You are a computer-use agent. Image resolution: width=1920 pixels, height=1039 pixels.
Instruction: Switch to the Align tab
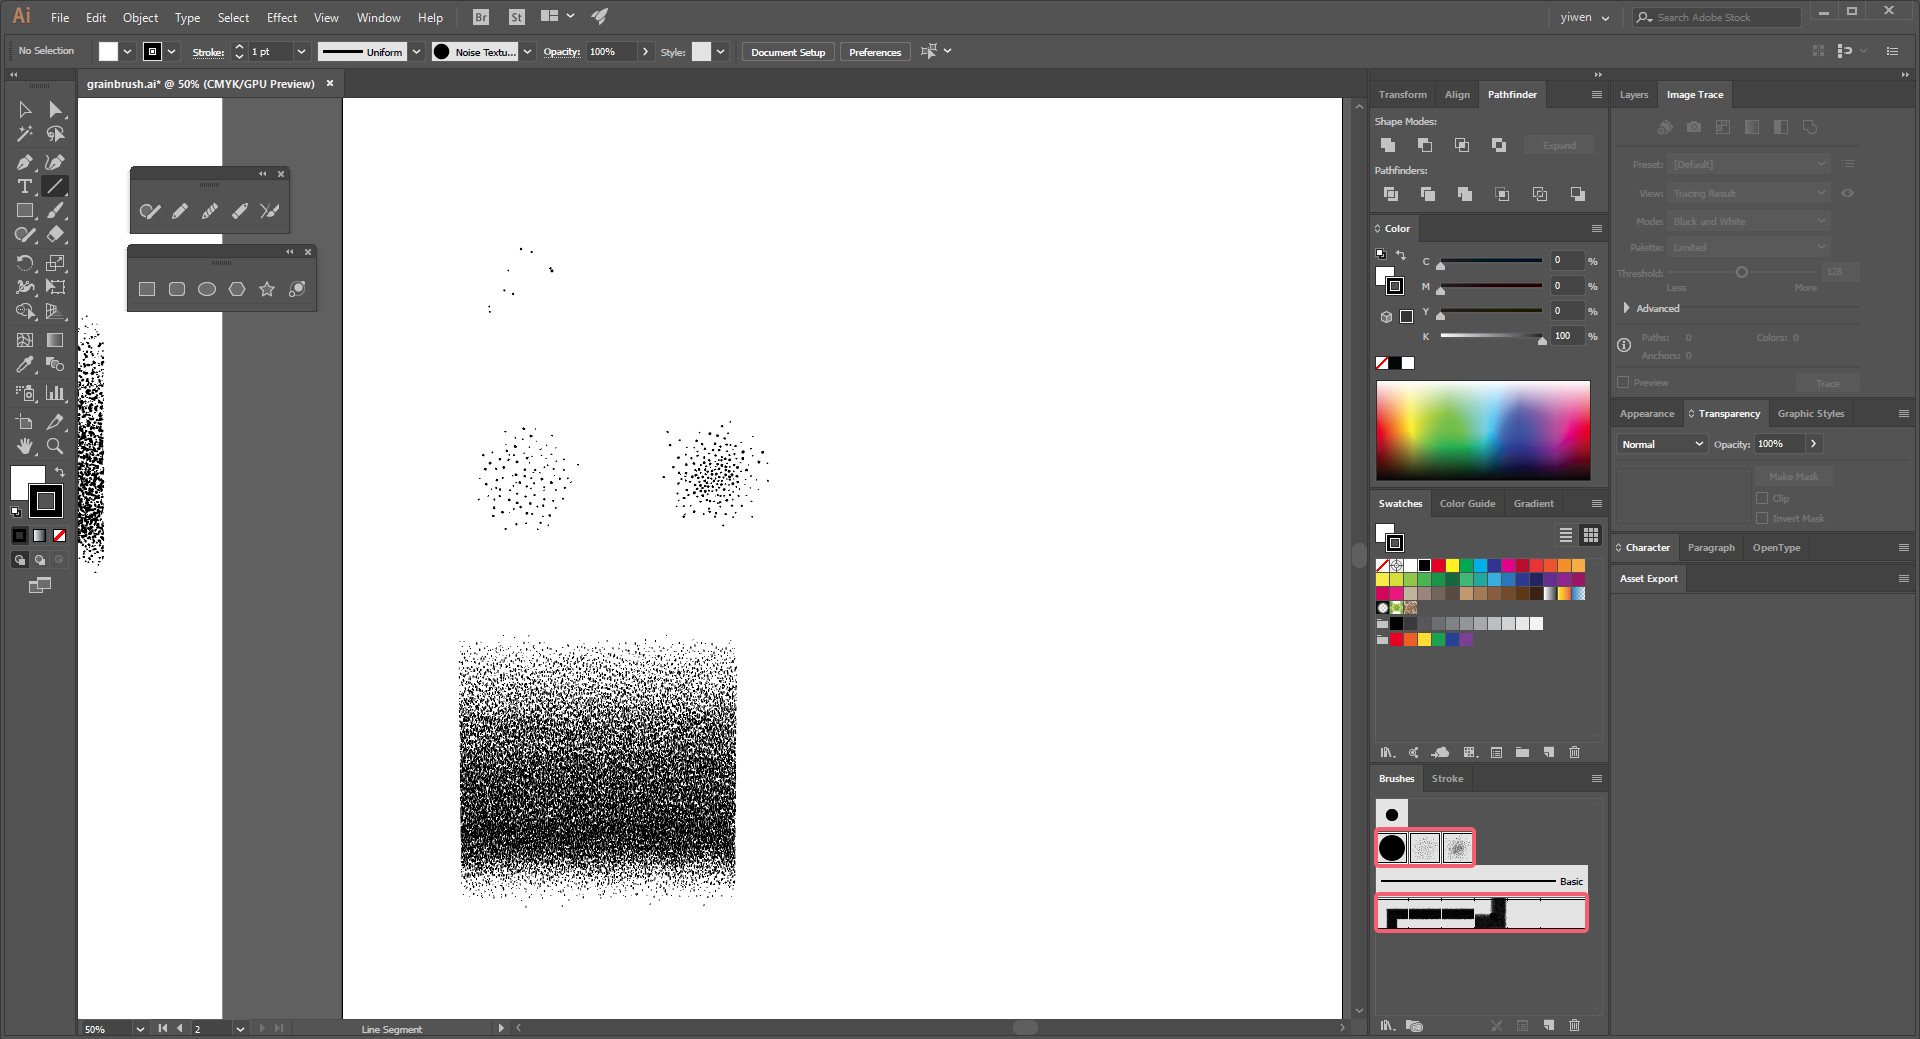[x=1457, y=95]
